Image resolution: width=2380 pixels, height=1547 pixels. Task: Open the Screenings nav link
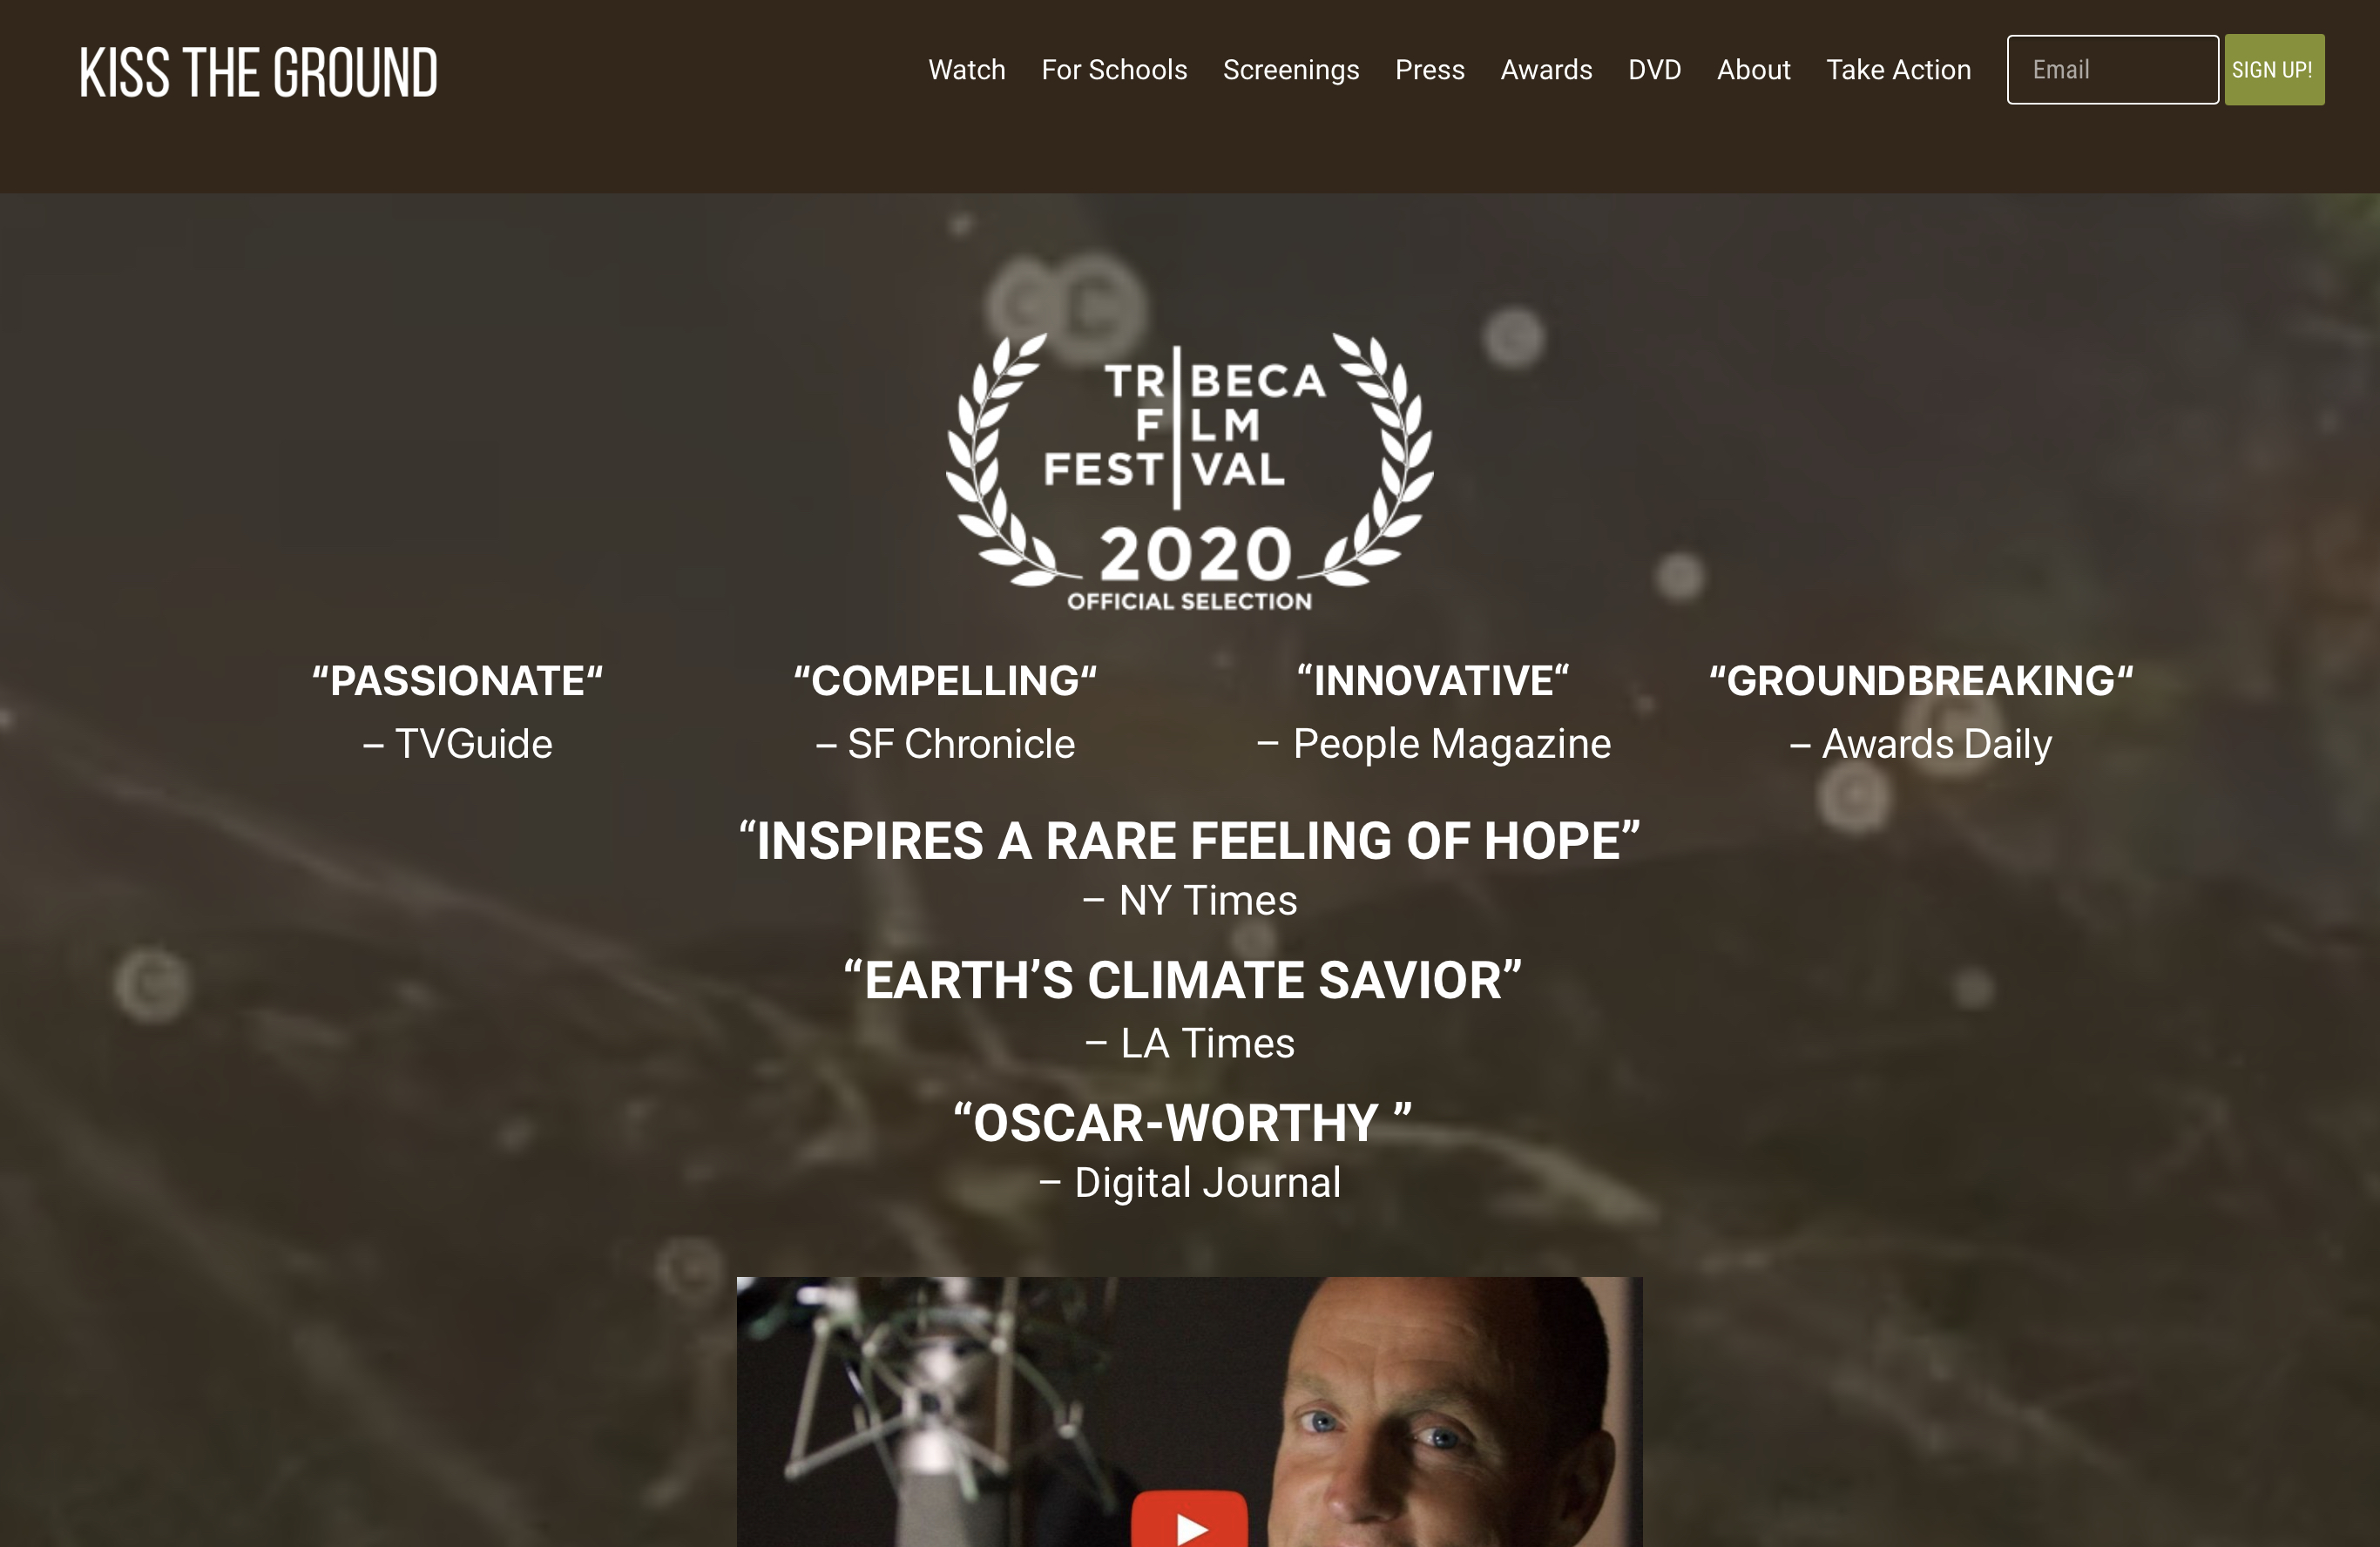click(x=1291, y=70)
